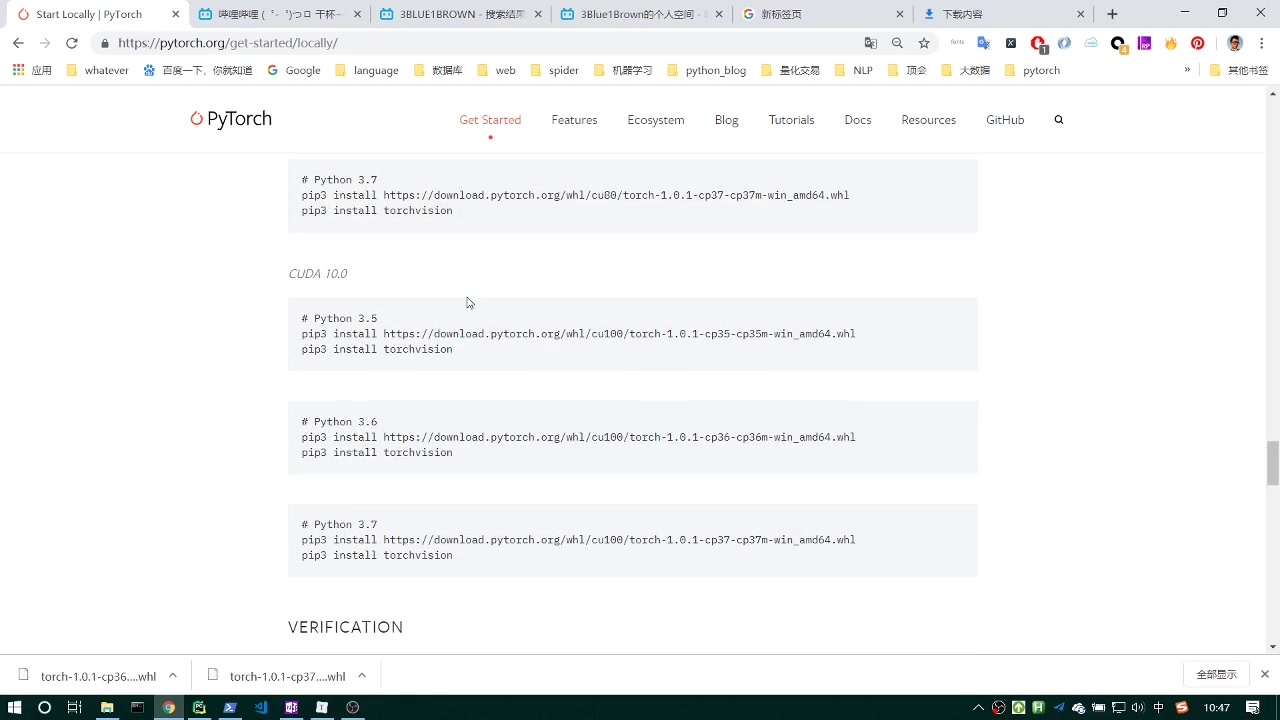Click the Google Translate page icon in address bar
Image resolution: width=1280 pixels, height=720 pixels.
point(871,43)
